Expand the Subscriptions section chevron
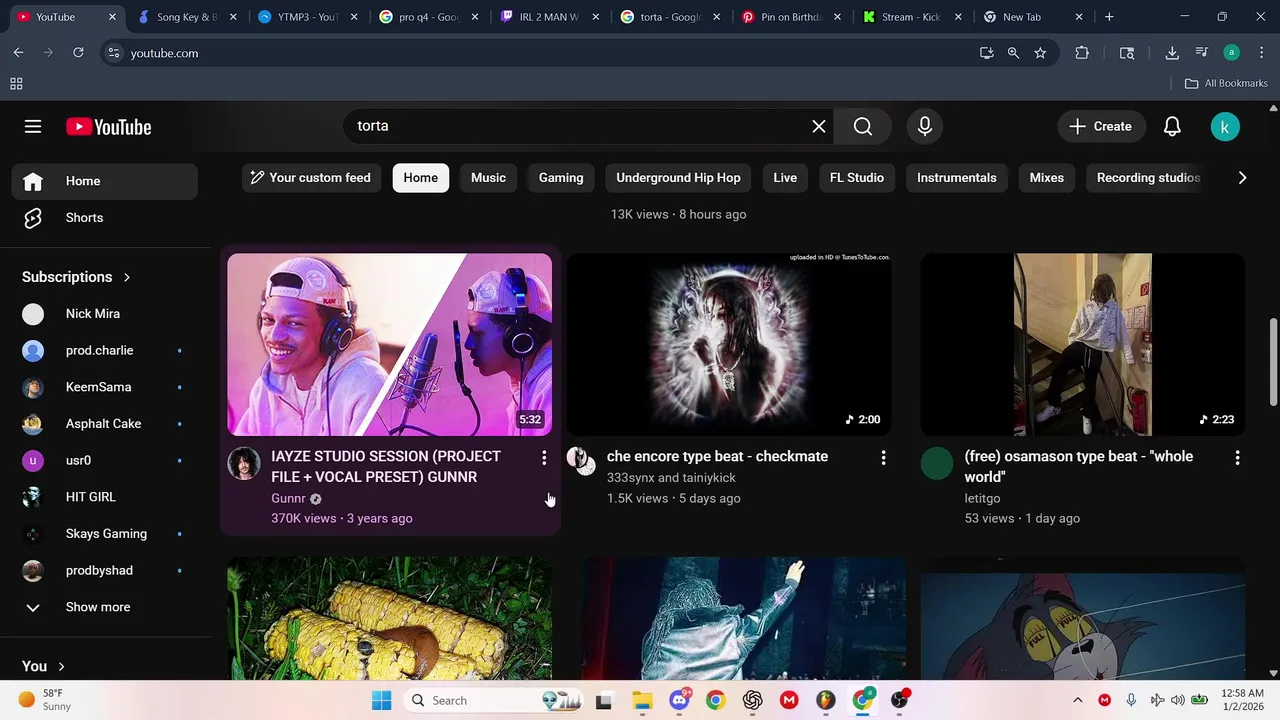 (127, 277)
